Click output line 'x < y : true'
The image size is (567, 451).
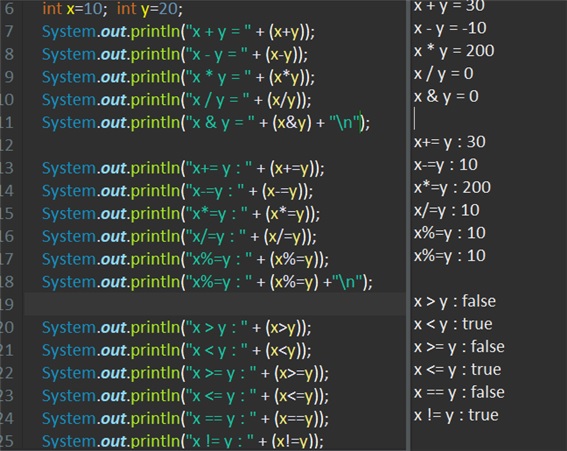click(453, 324)
